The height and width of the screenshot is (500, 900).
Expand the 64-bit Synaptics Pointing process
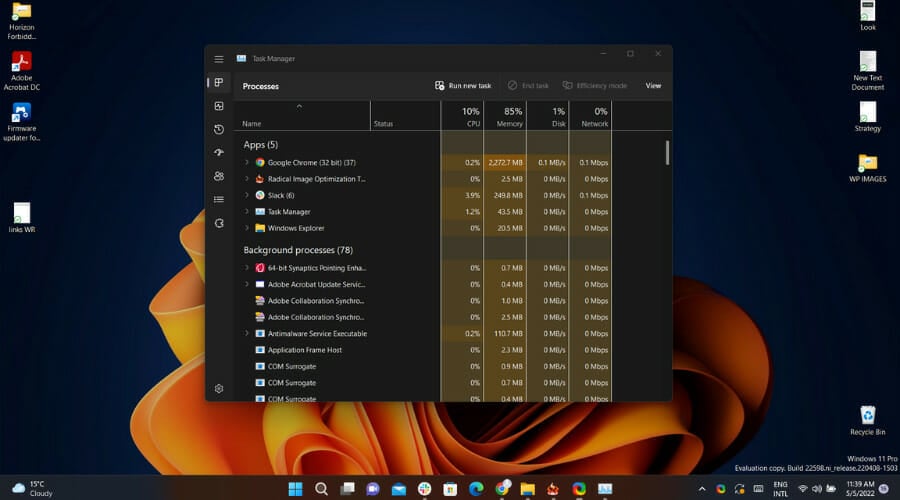point(247,268)
